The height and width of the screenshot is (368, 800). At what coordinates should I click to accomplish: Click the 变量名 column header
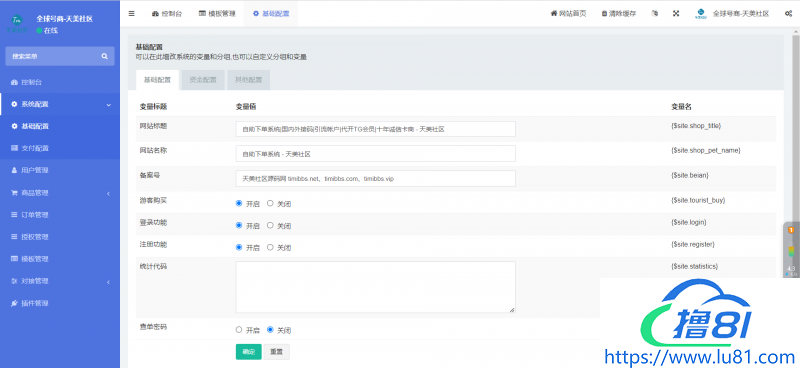pyautogui.click(x=681, y=107)
